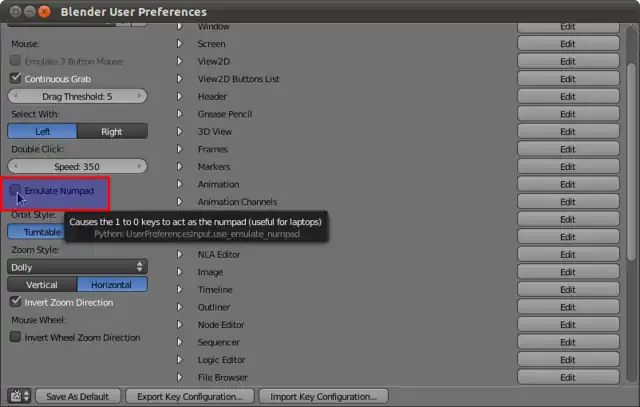Click the orange window close button
640x407 pixels.
tap(44, 11)
